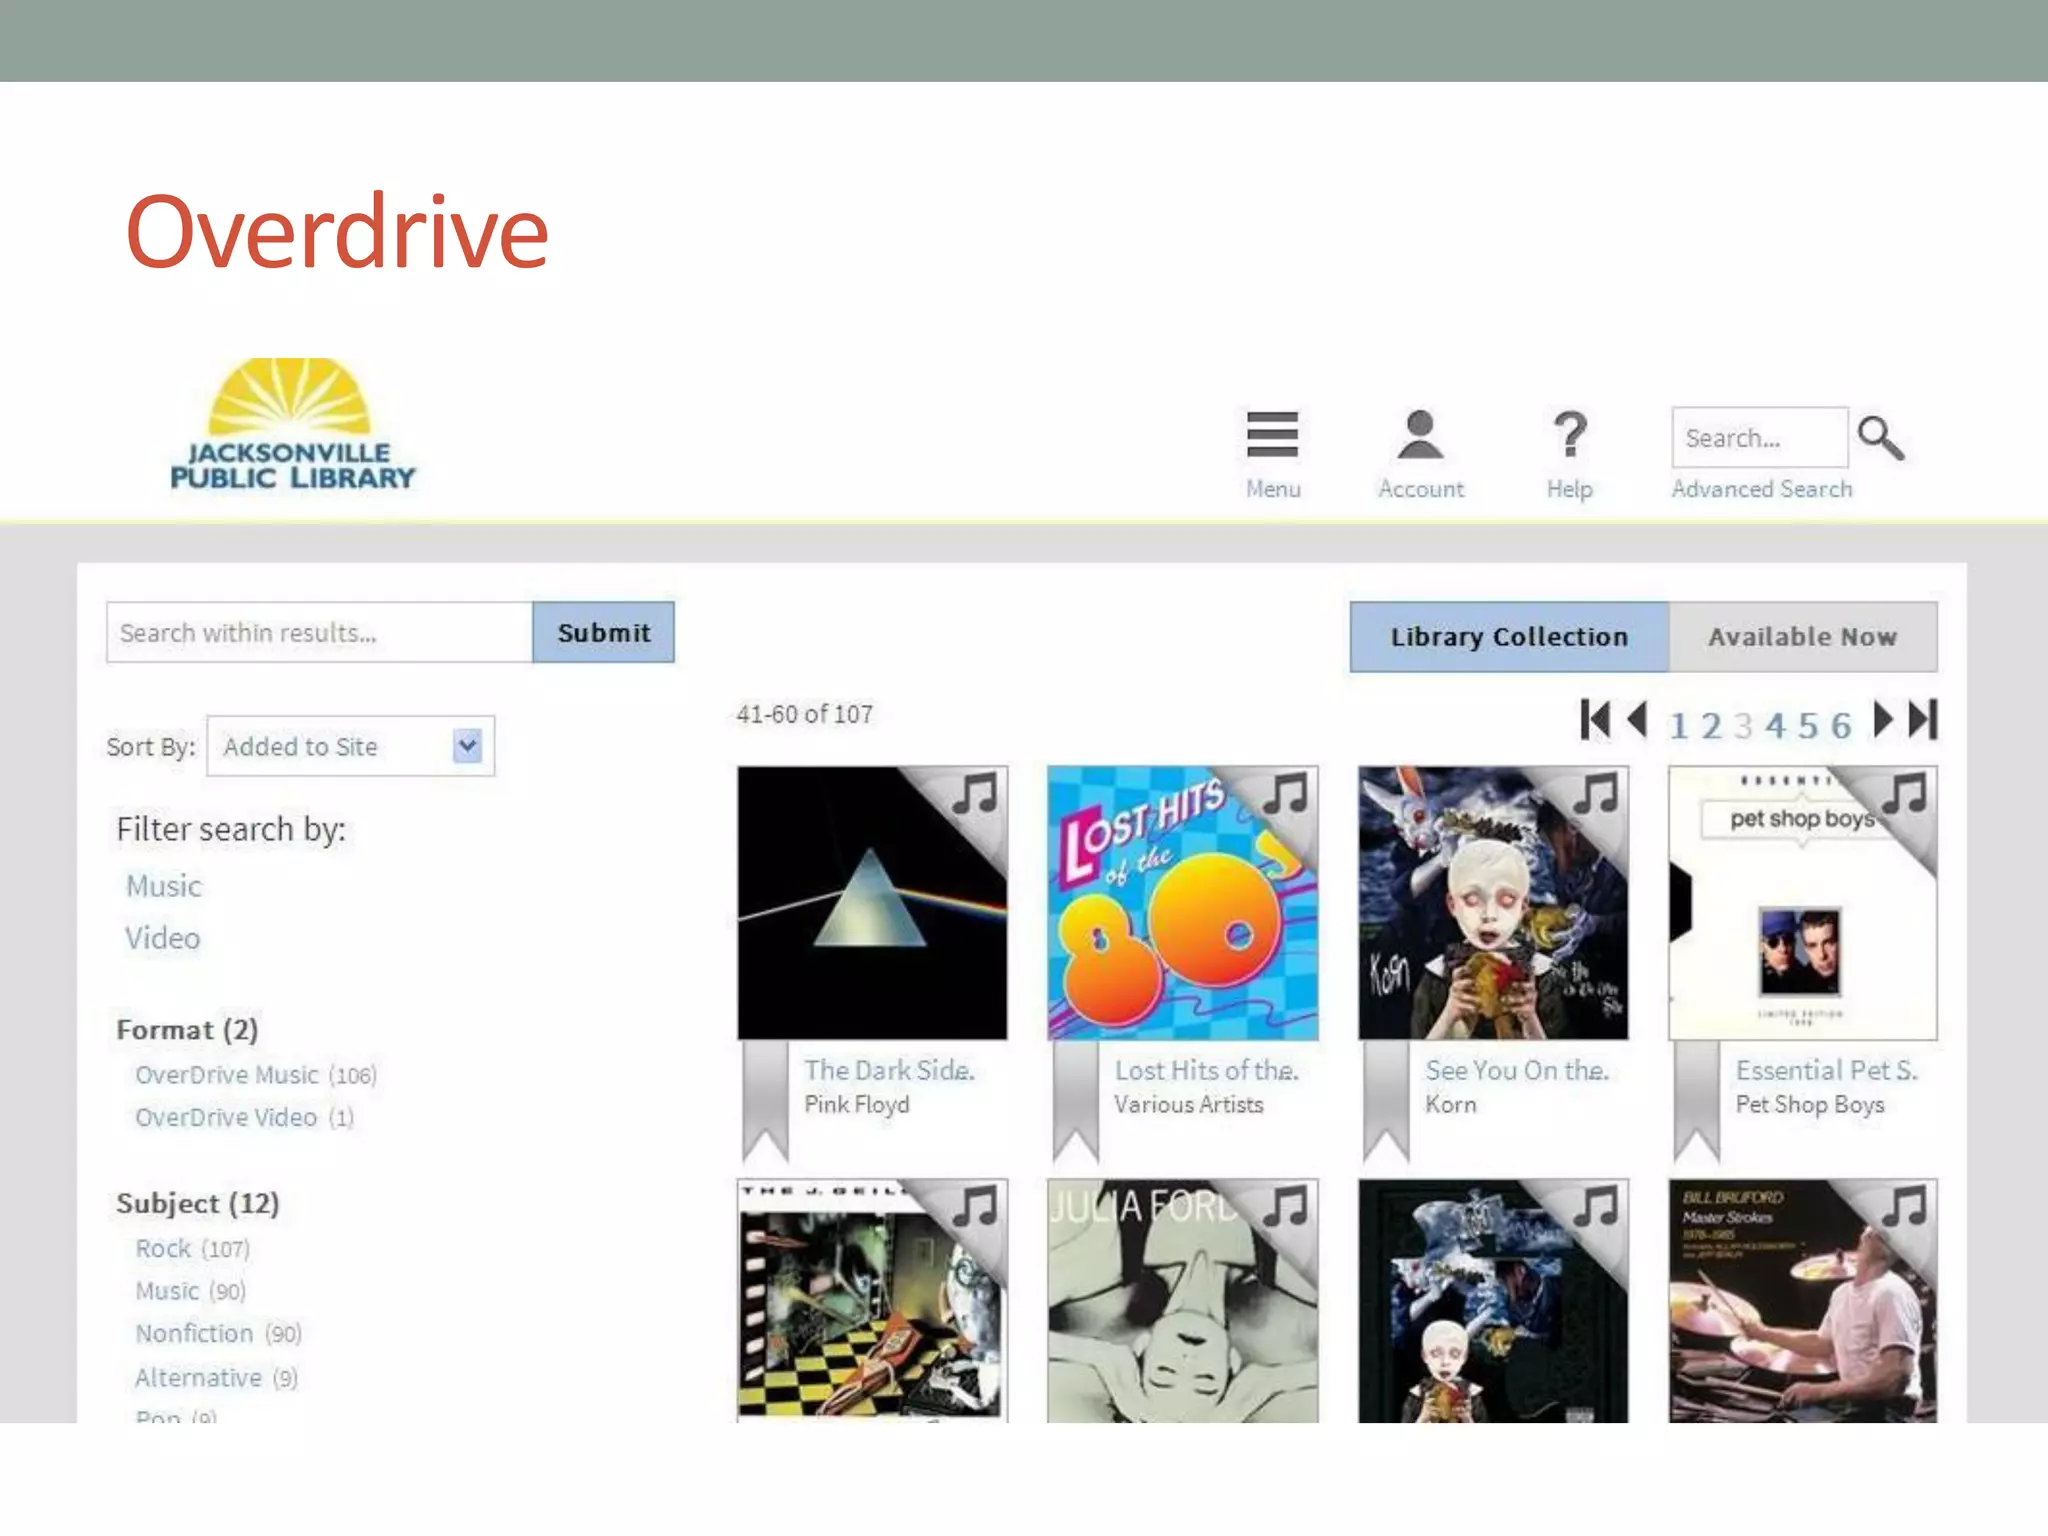Screen dimensions: 2048x1536
Task: Filter by Music (90) subject
Action: [191, 1291]
